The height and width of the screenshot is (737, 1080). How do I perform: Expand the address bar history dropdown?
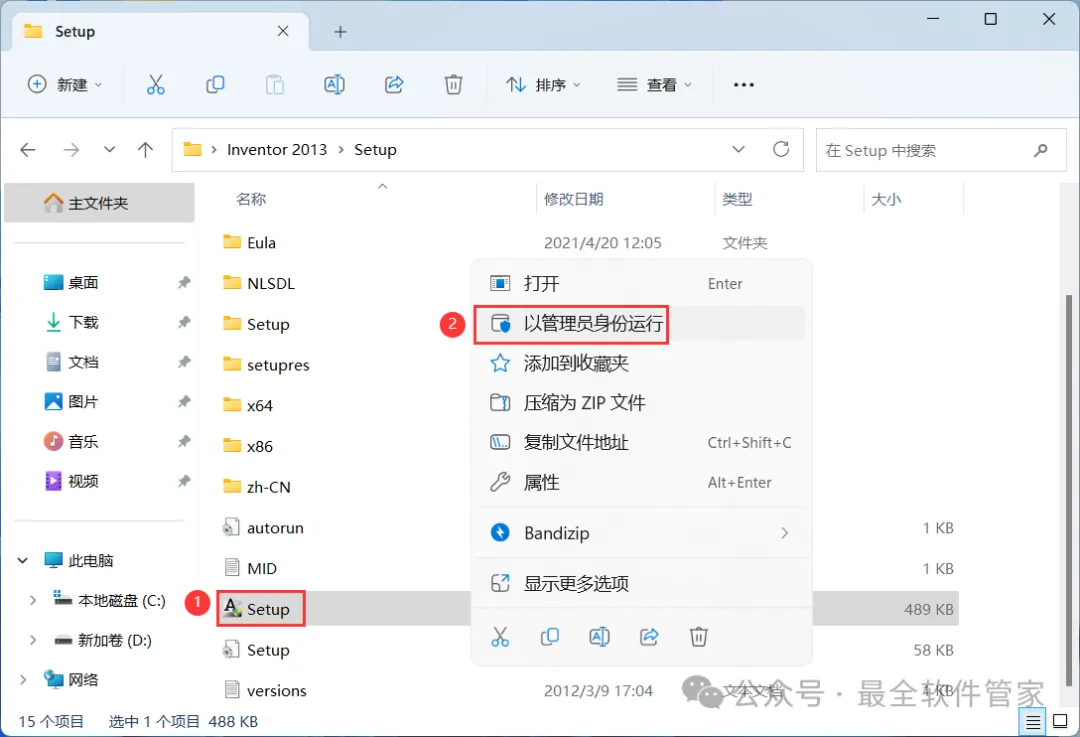coord(738,149)
